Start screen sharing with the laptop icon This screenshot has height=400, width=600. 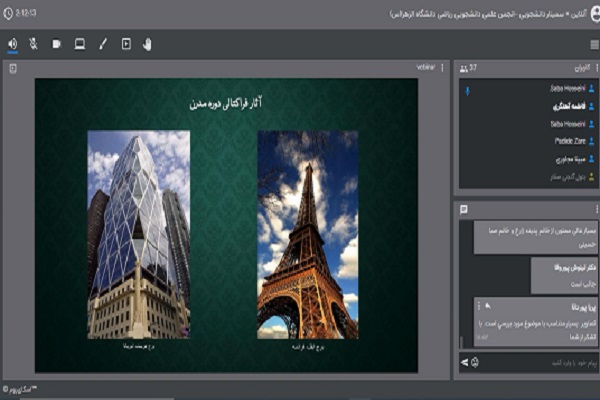80,44
